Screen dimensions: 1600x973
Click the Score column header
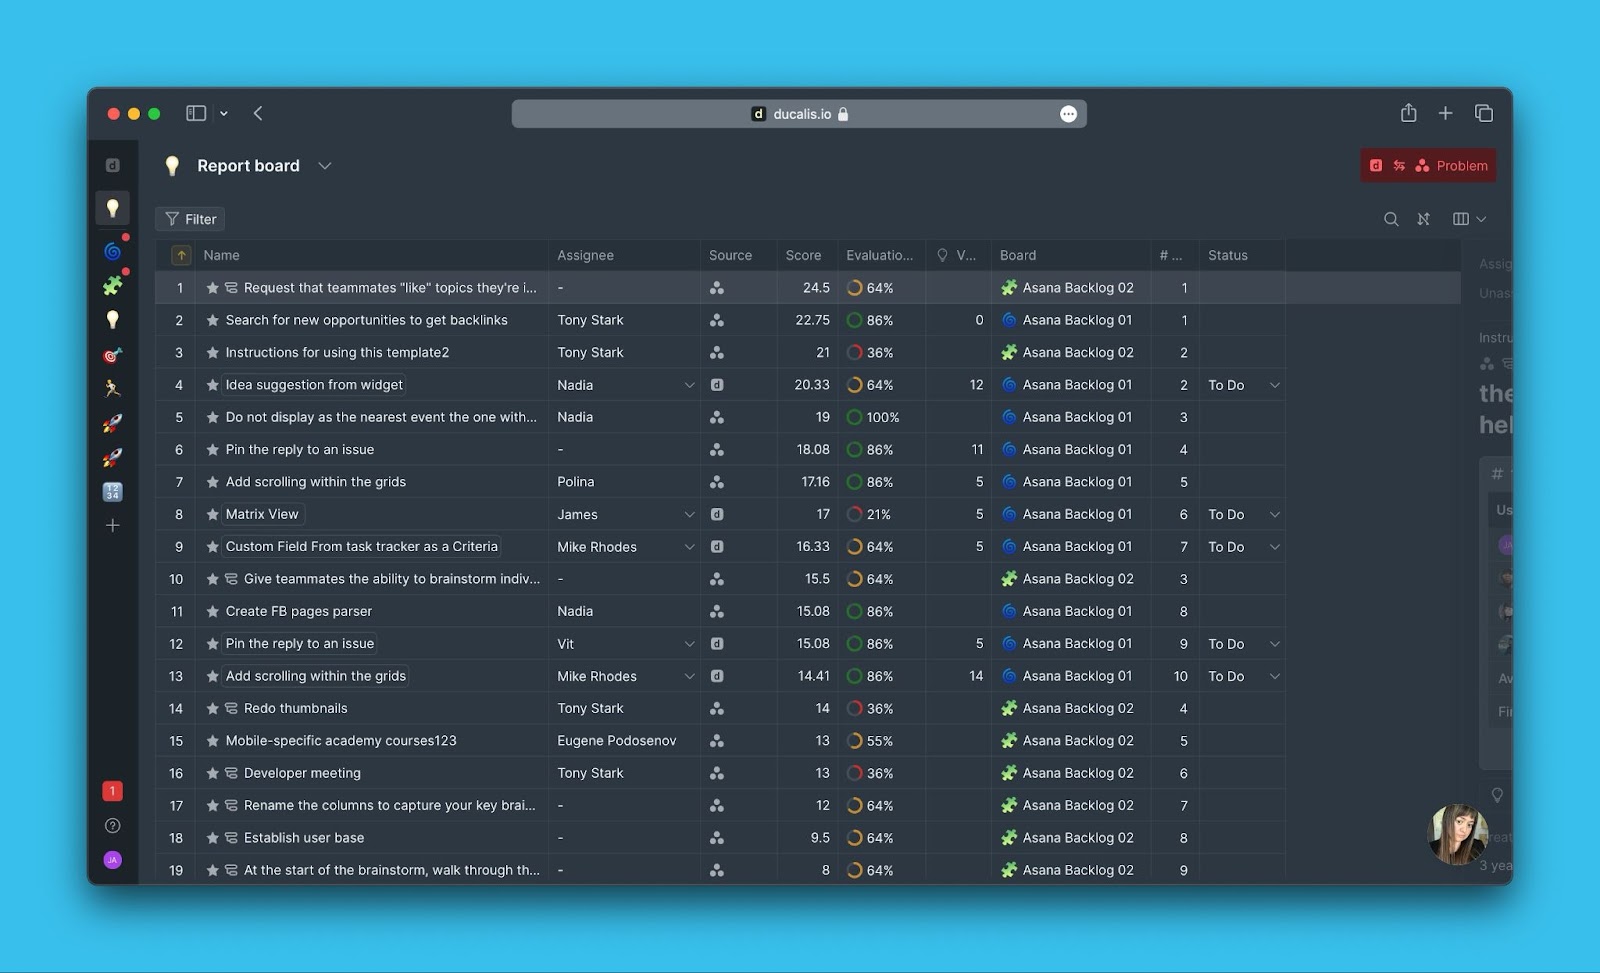[803, 256]
